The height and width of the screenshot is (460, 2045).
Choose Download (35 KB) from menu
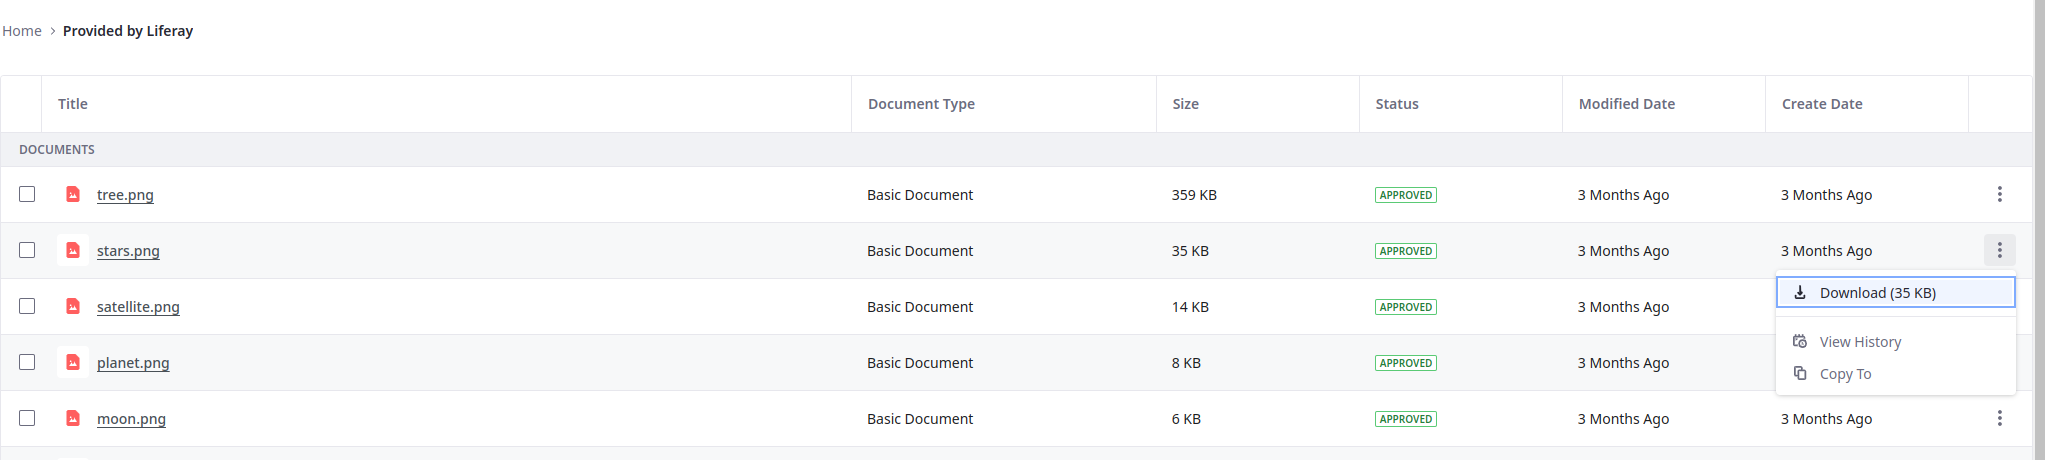coord(1895,292)
